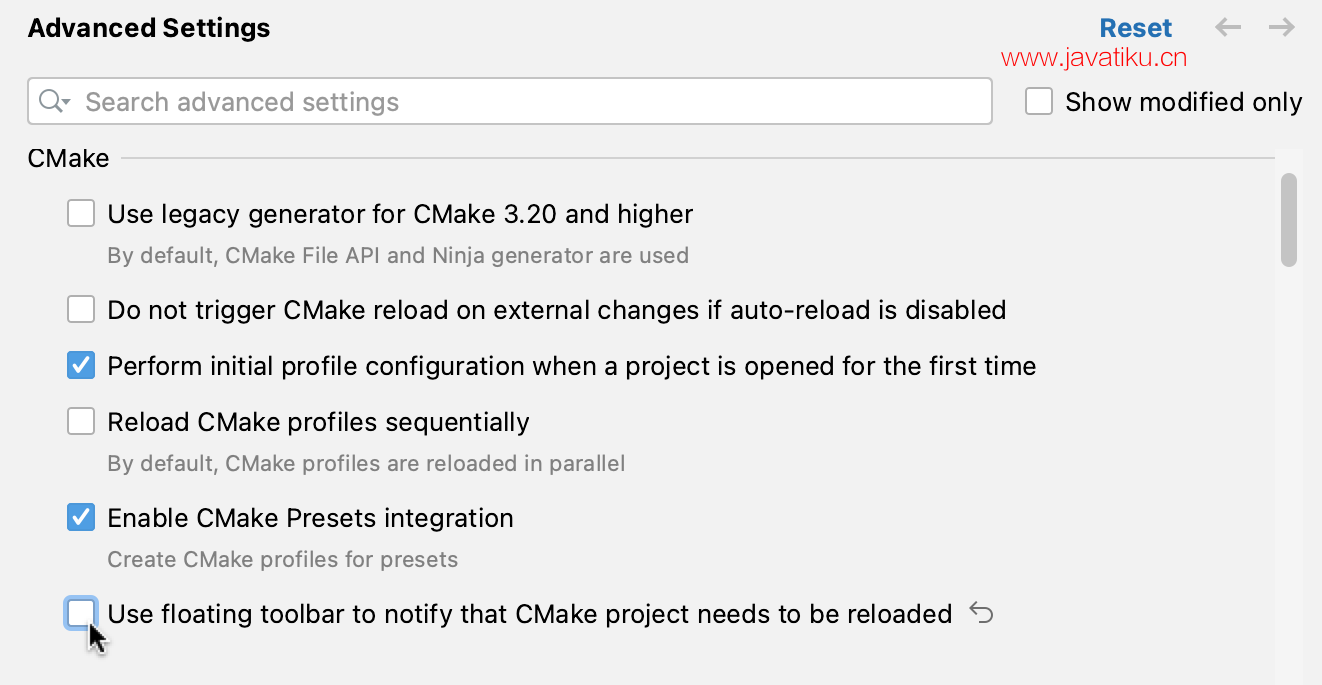Go back using the left arrow
Screen dimensions: 1322x685
point(1228,28)
